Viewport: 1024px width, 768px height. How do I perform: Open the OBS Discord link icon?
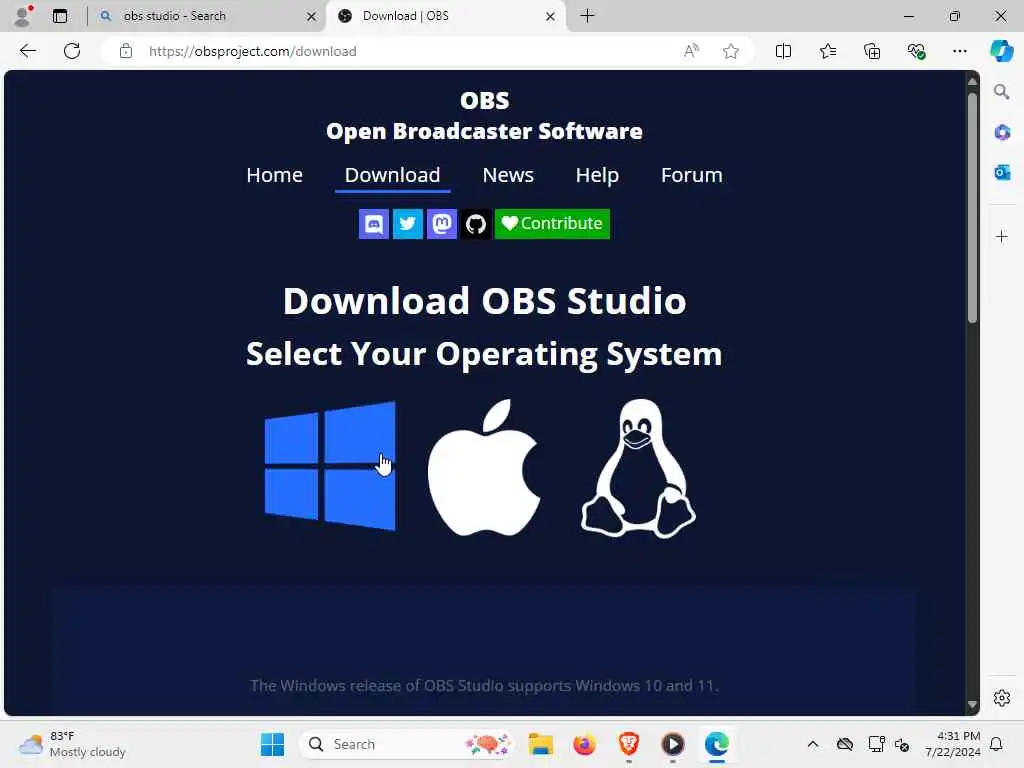coord(374,224)
